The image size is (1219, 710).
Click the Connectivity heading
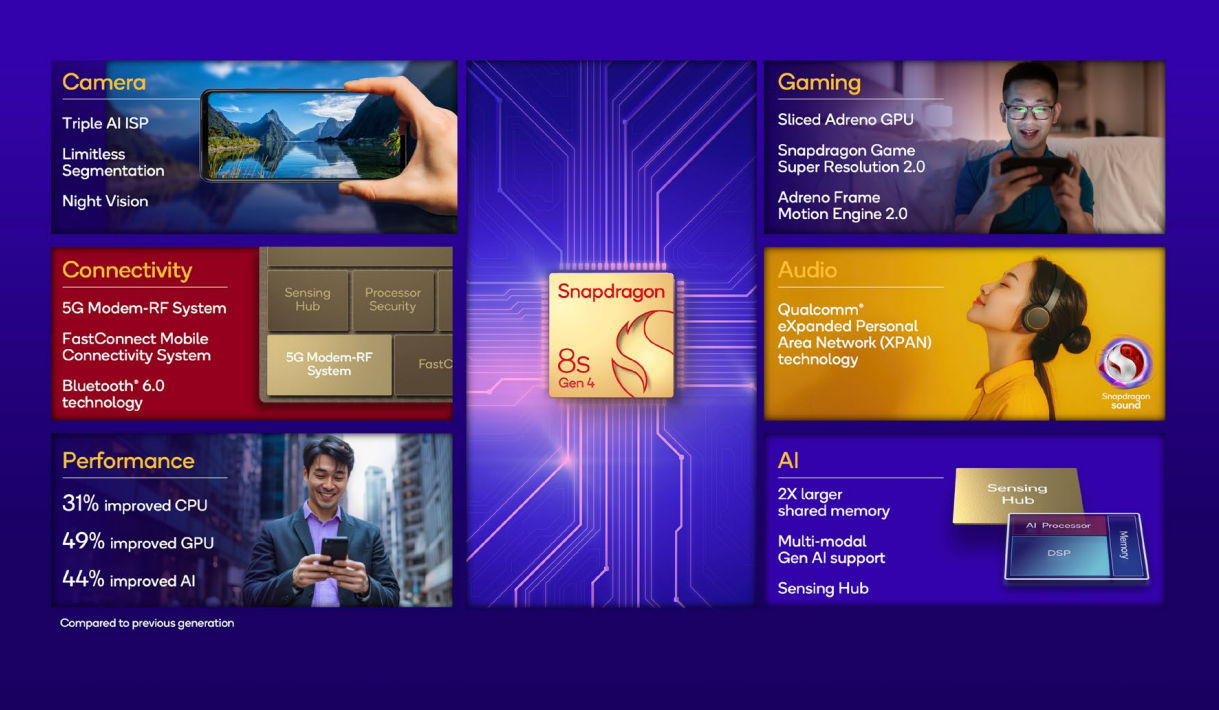pyautogui.click(x=127, y=270)
